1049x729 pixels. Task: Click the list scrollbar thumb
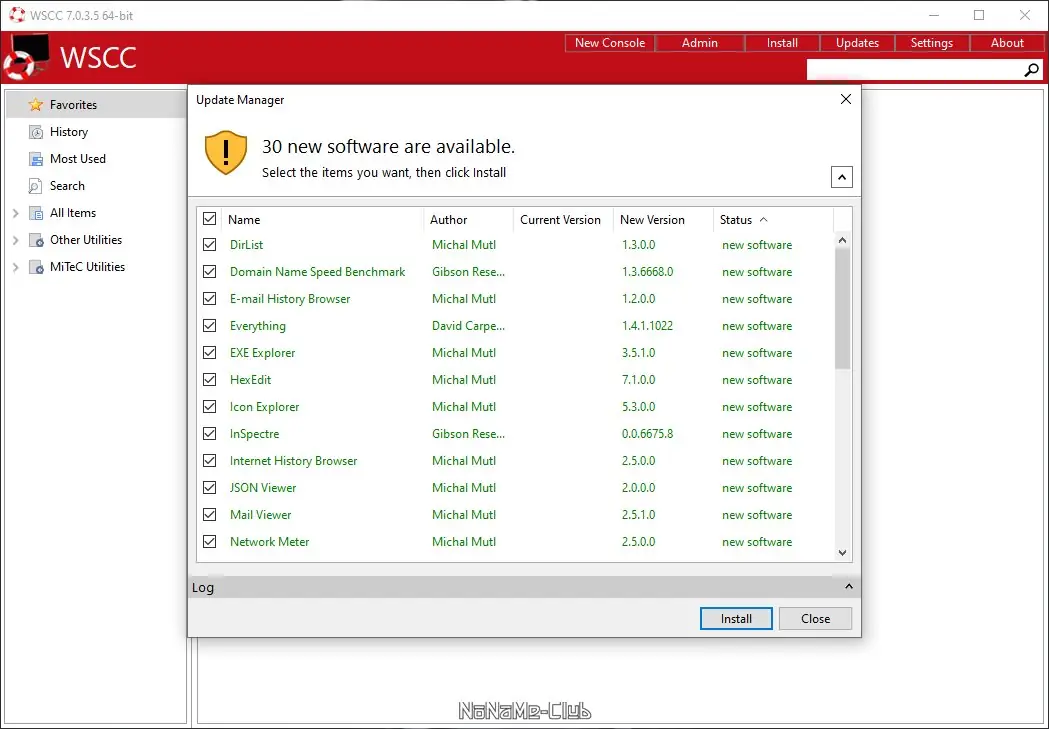pos(842,308)
